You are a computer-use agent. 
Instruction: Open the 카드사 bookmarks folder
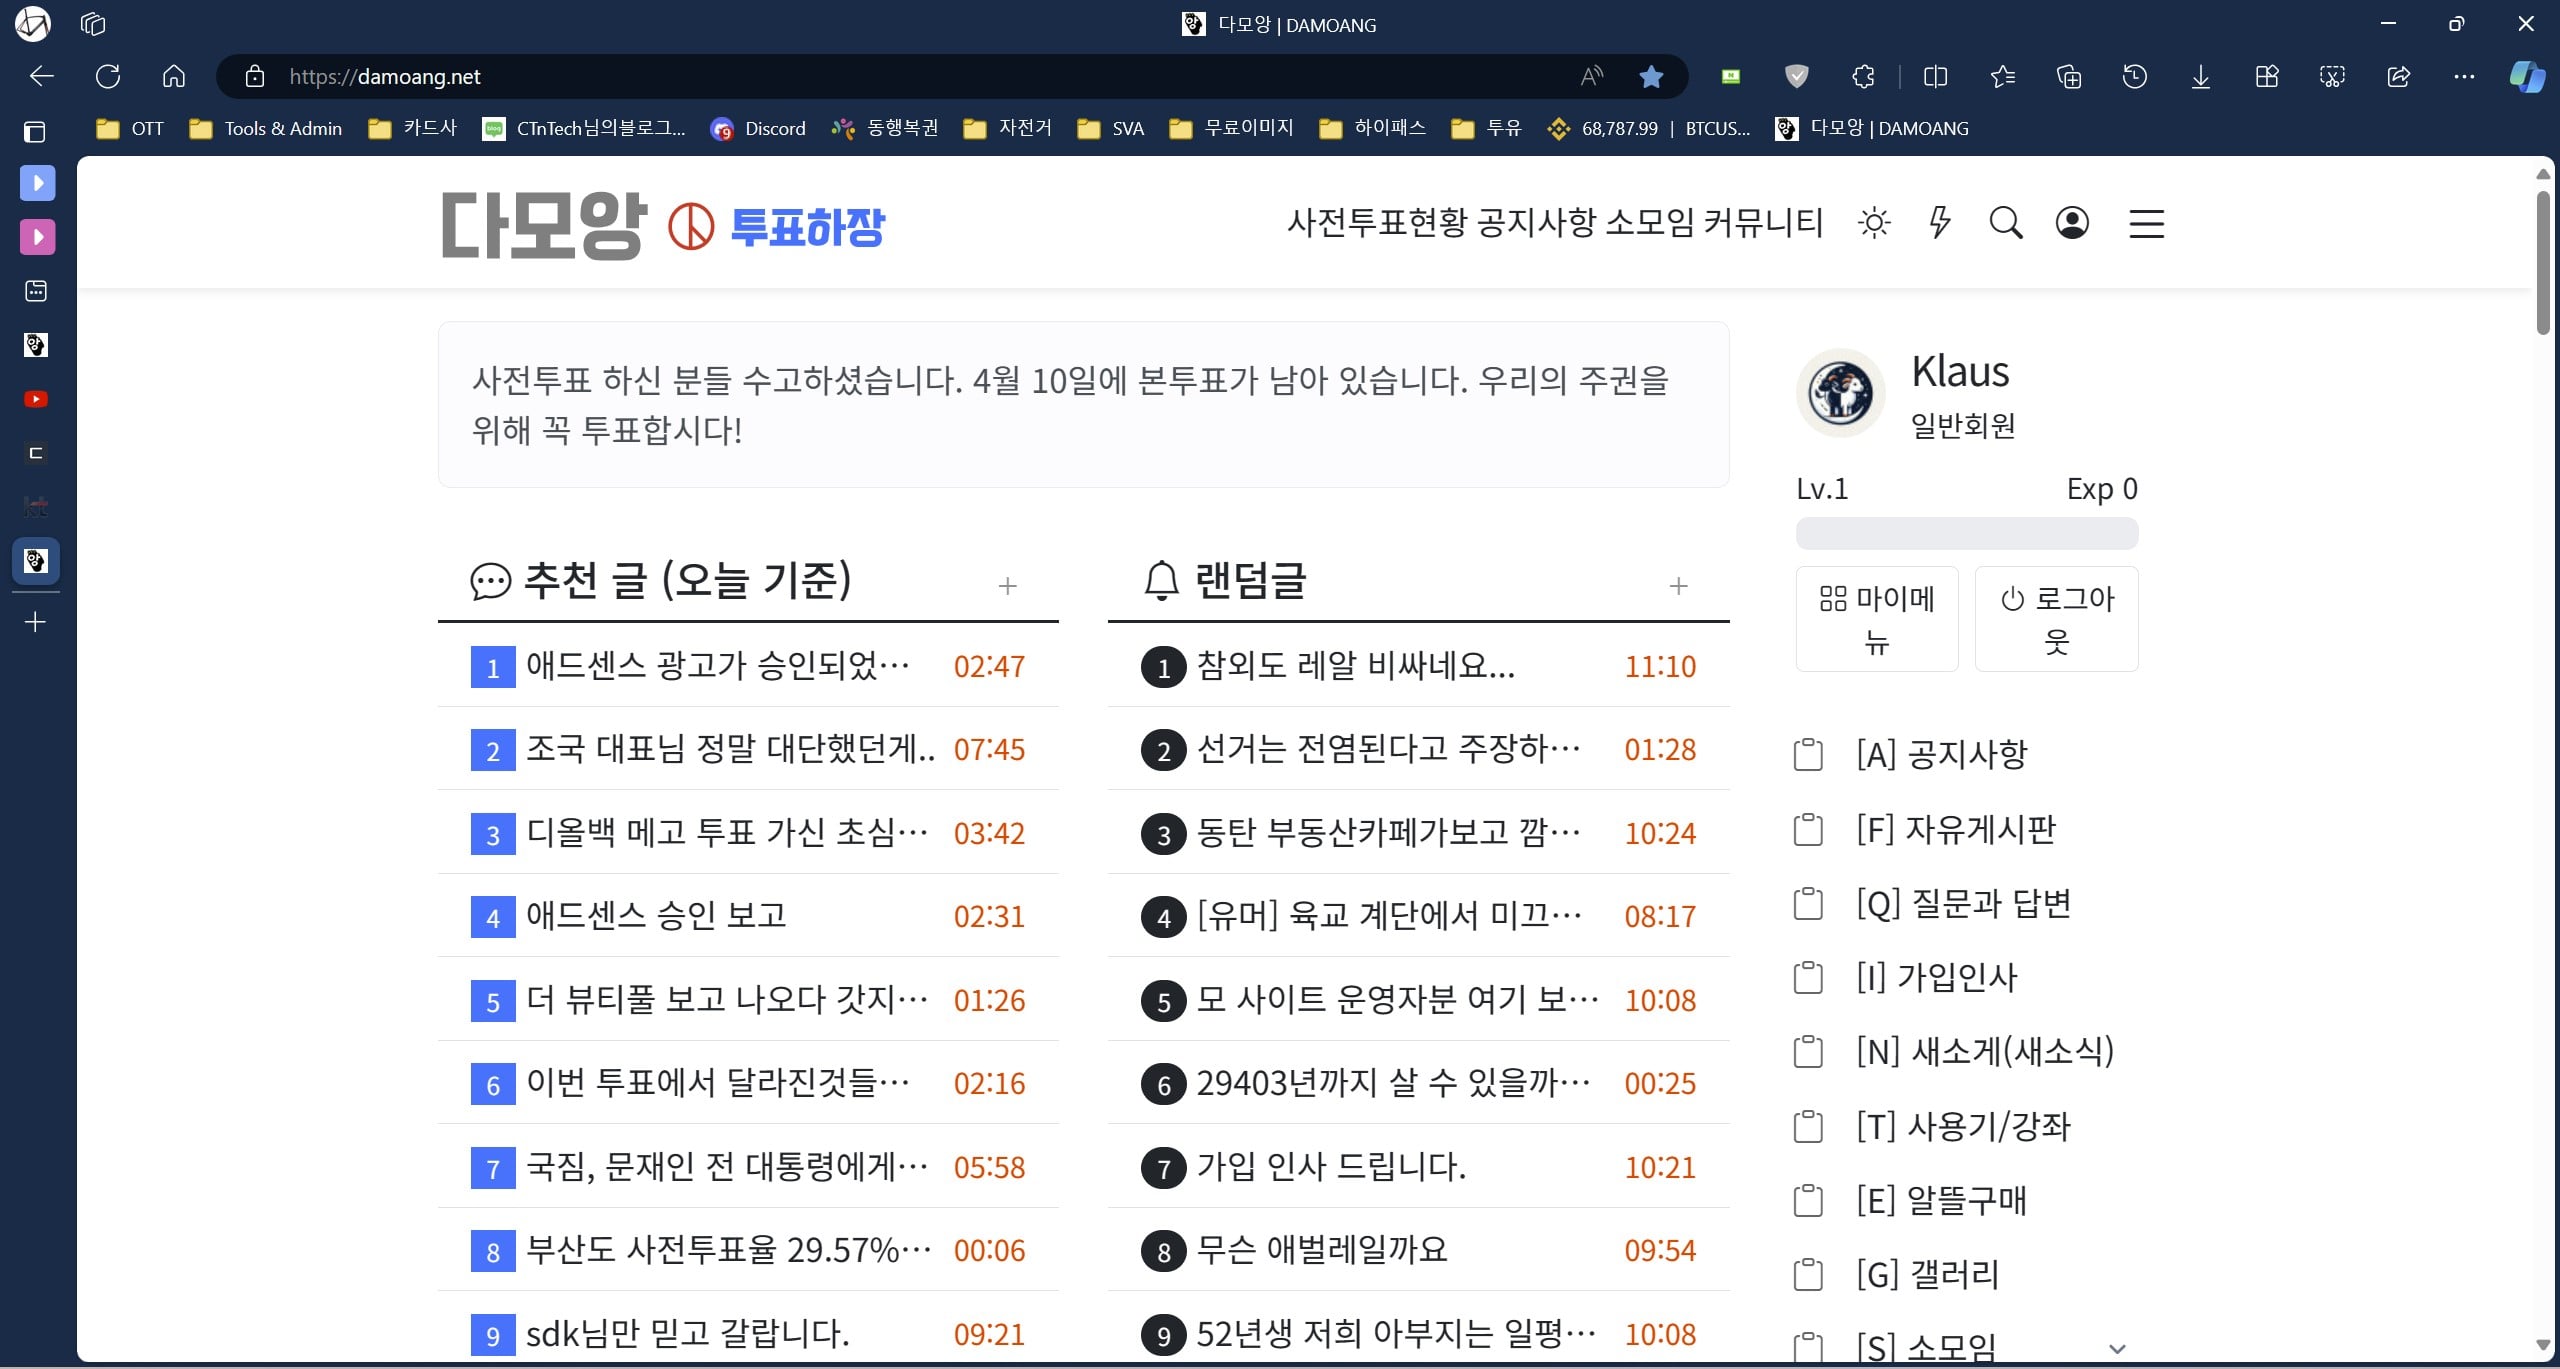pyautogui.click(x=412, y=128)
